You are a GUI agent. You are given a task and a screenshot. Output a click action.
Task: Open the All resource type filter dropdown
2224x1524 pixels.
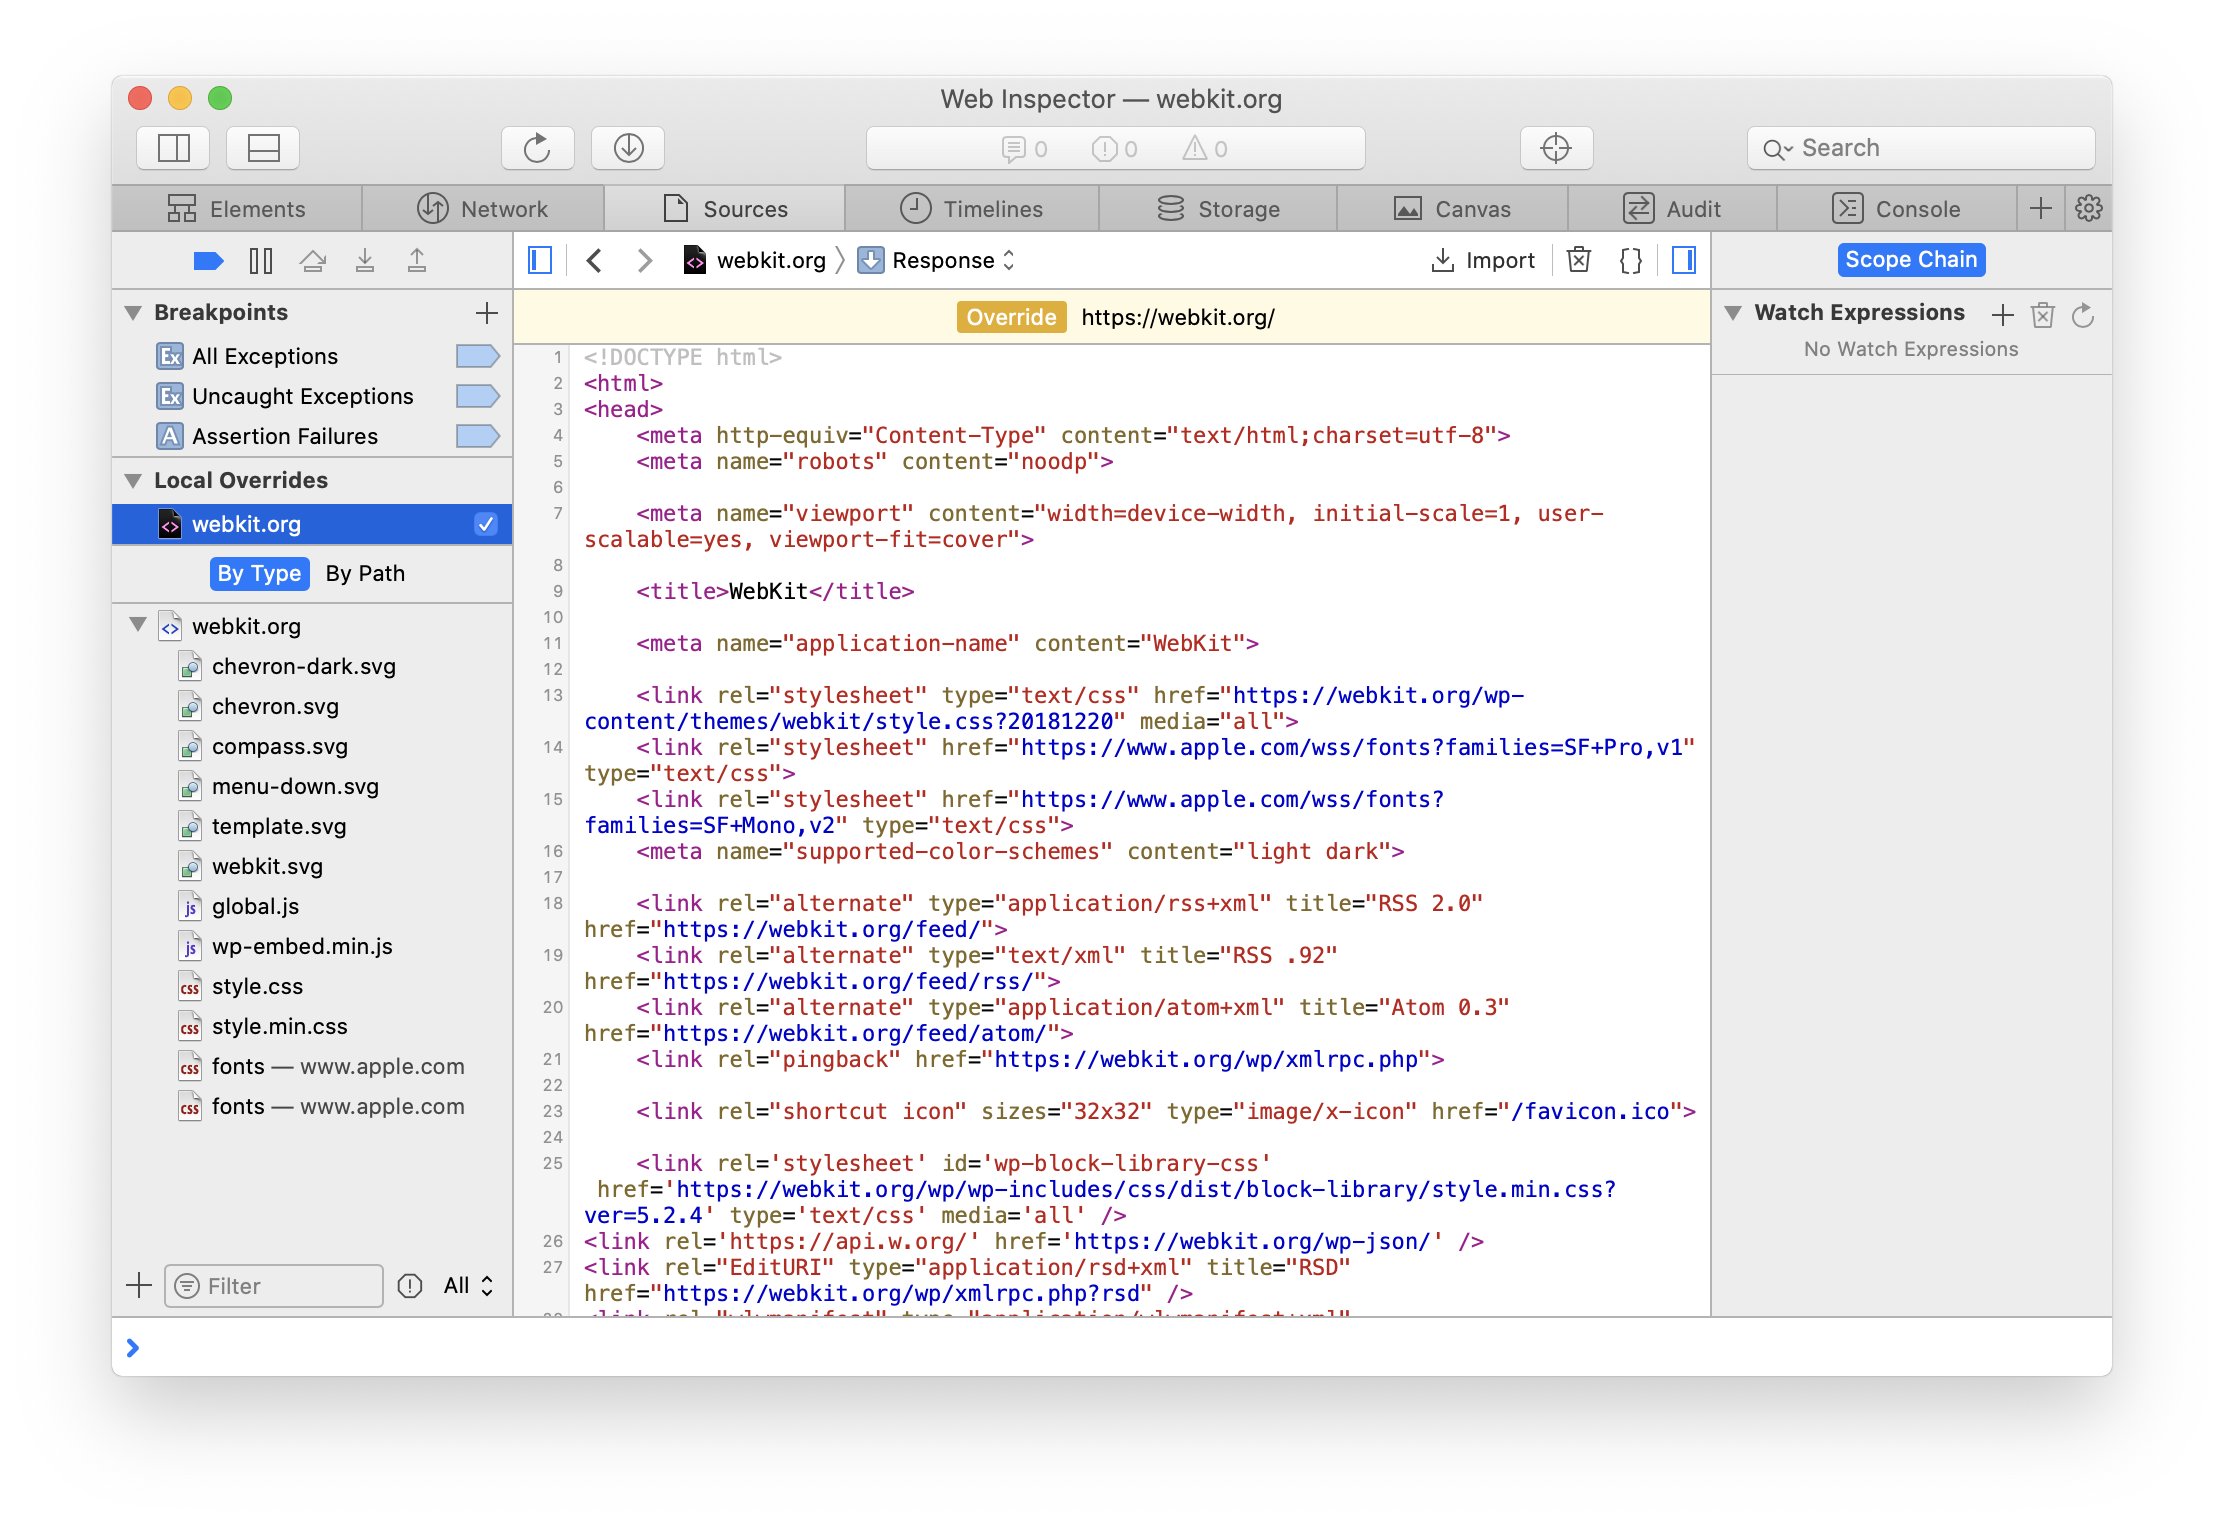469,1286
